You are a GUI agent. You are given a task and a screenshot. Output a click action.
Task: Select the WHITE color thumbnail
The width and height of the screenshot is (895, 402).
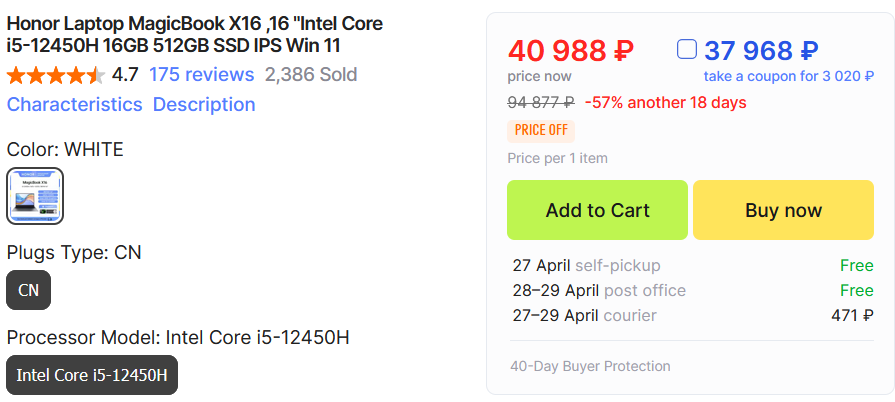click(x=35, y=196)
